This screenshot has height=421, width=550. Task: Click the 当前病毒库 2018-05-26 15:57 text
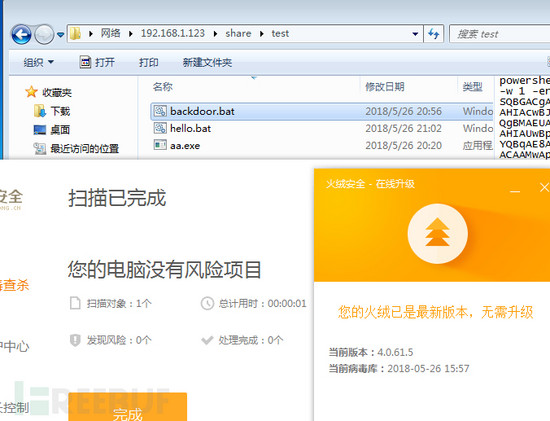click(399, 368)
